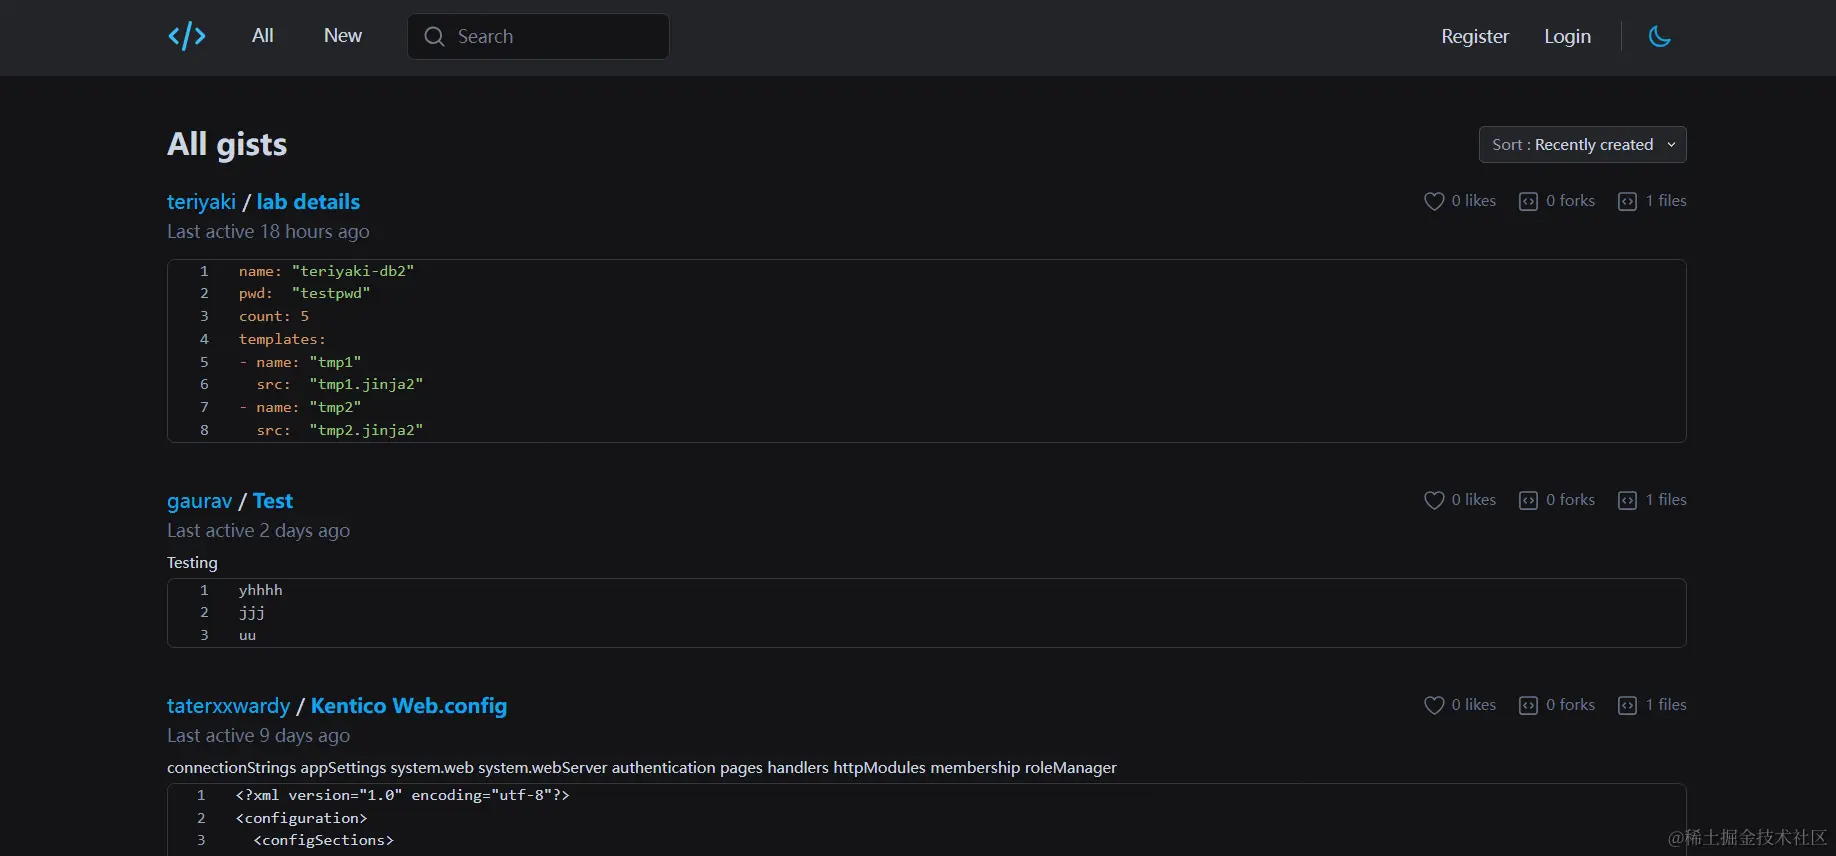Open gaurav's Test gist title
Image resolution: width=1836 pixels, height=856 pixels.
(272, 501)
